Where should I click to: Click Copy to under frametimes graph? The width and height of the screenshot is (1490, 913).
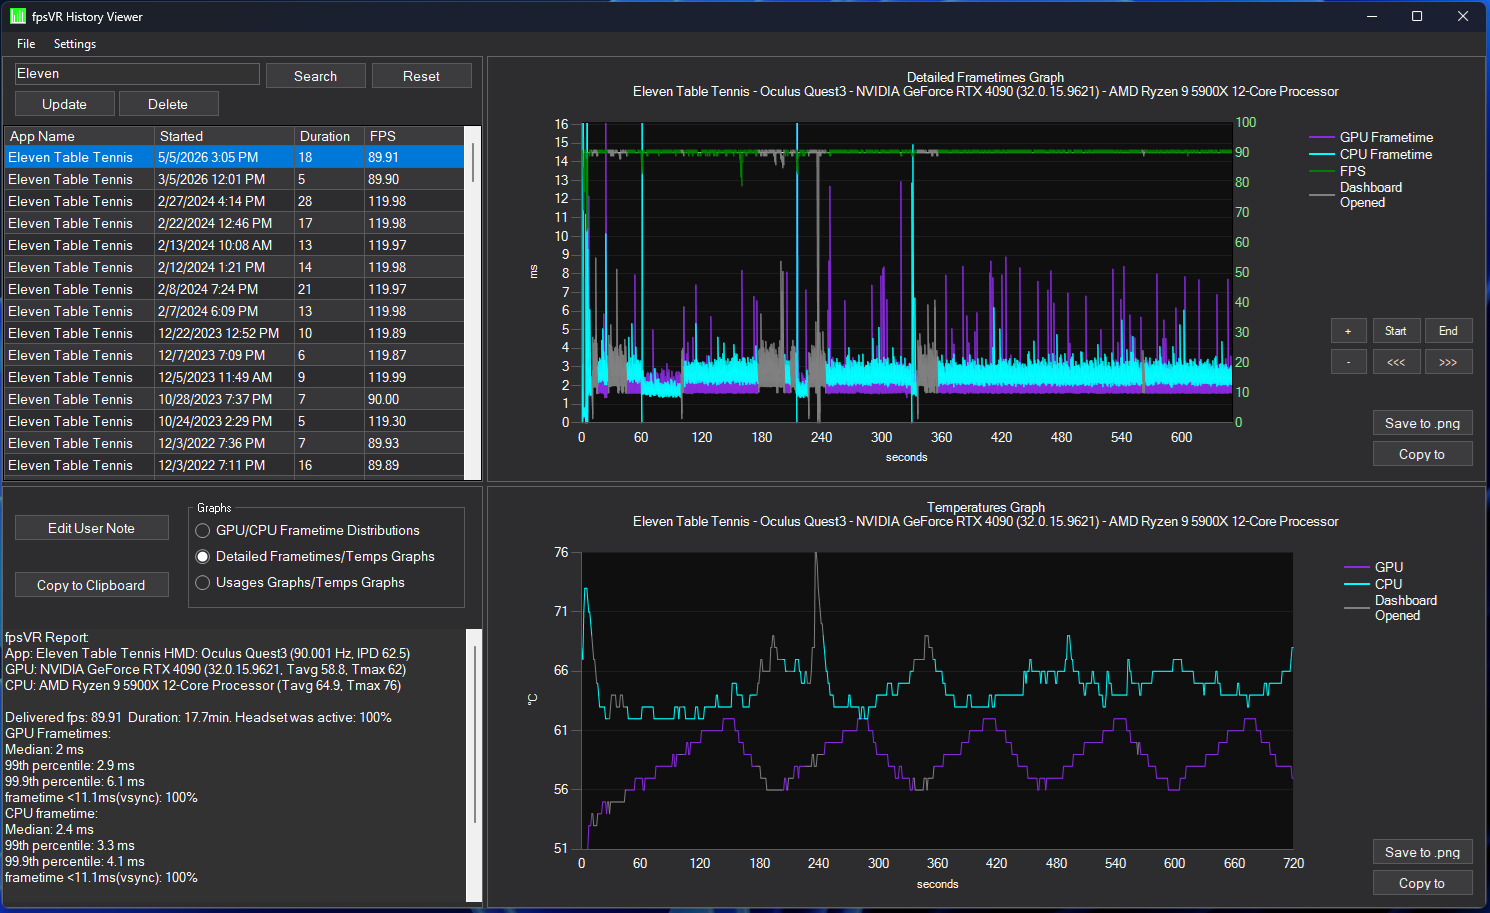1422,454
